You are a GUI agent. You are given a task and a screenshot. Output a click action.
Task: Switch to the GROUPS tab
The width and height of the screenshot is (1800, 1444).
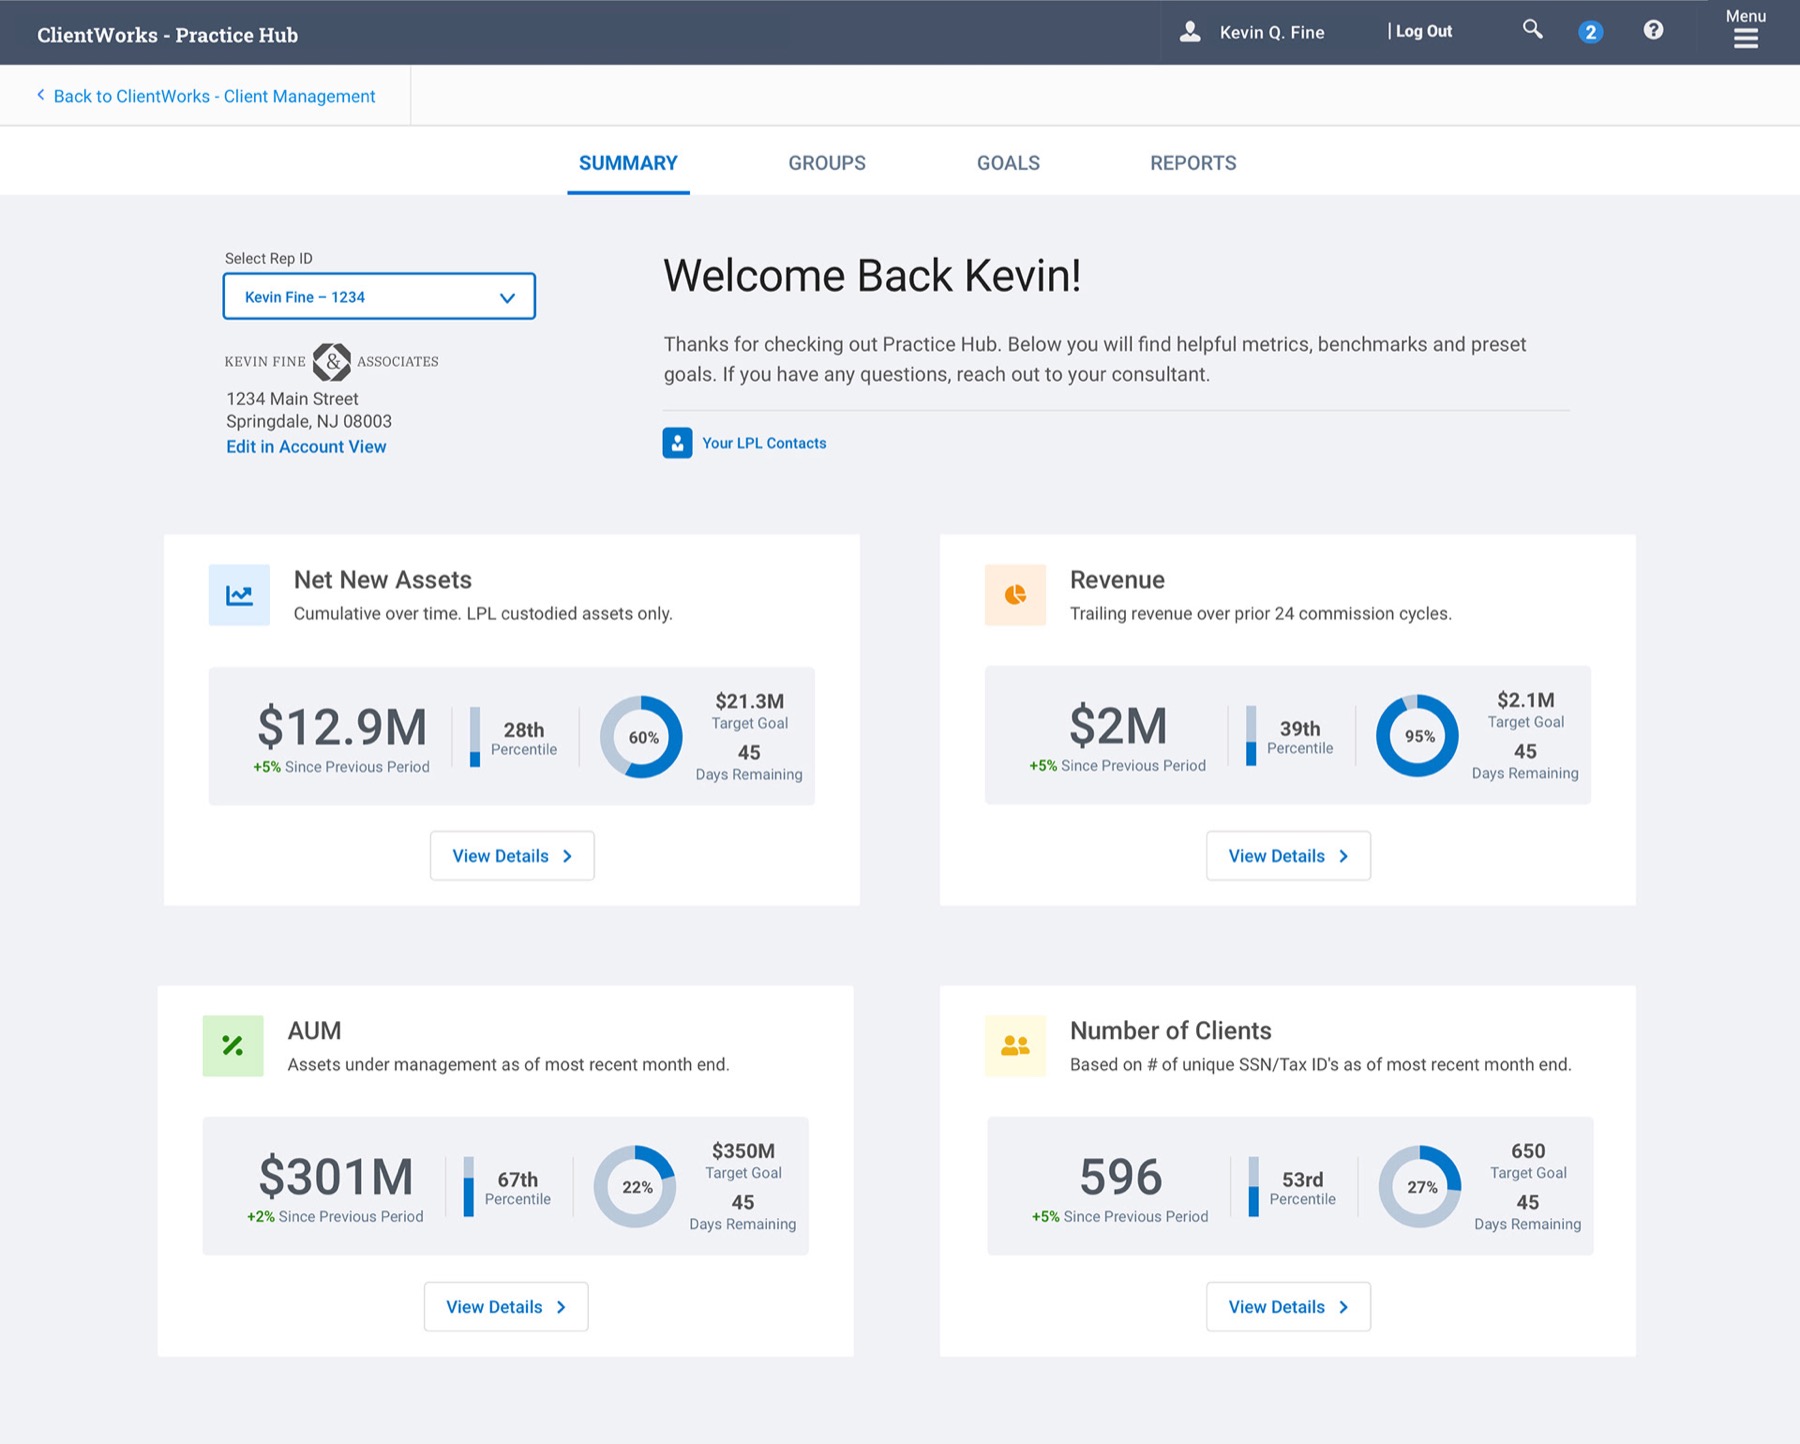[827, 163]
